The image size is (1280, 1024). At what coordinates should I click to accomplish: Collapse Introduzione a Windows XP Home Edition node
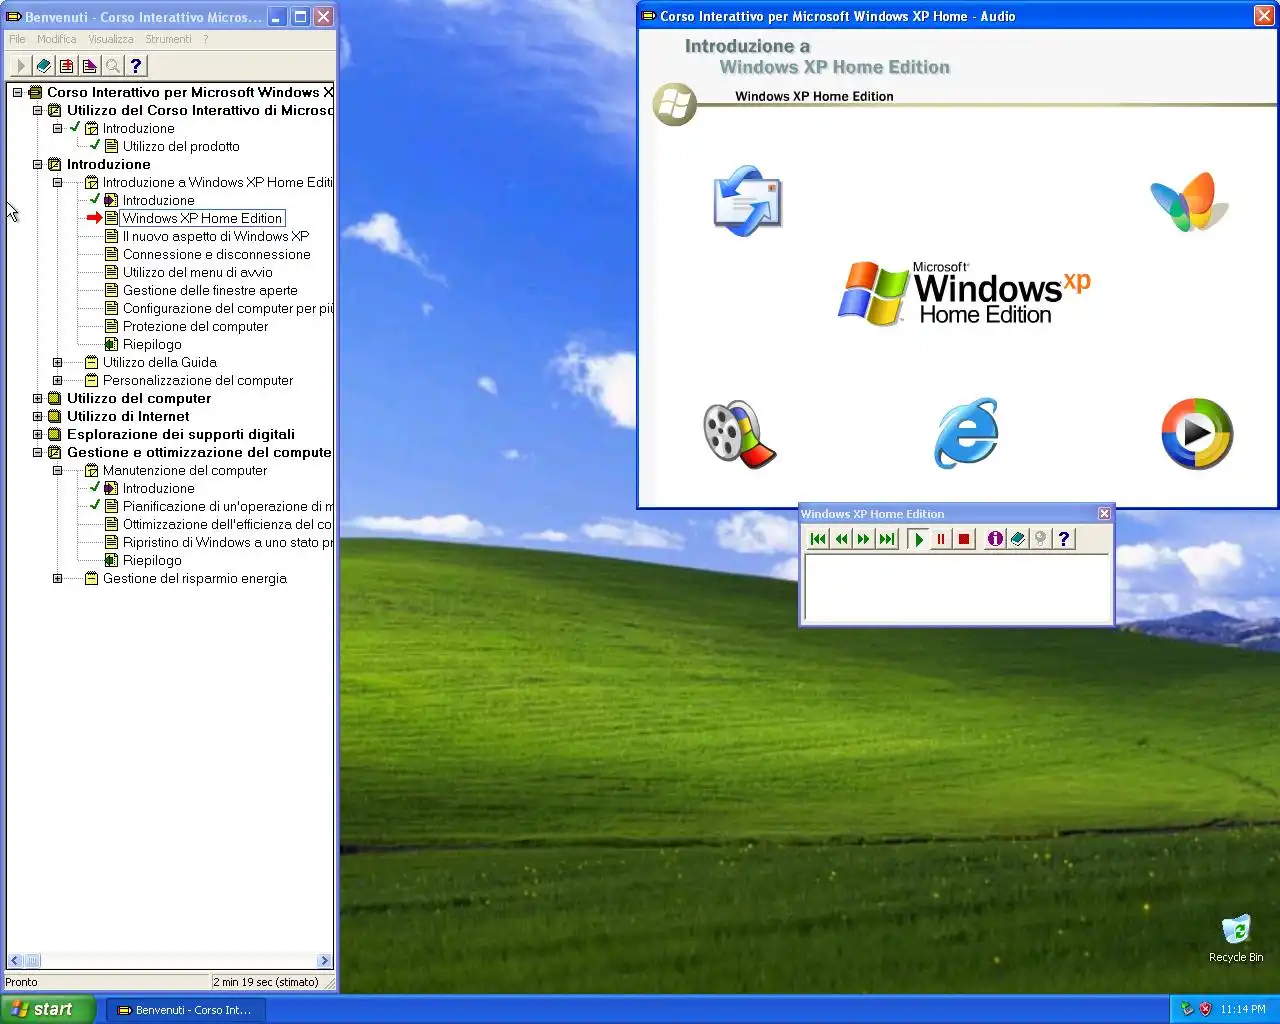(57, 182)
